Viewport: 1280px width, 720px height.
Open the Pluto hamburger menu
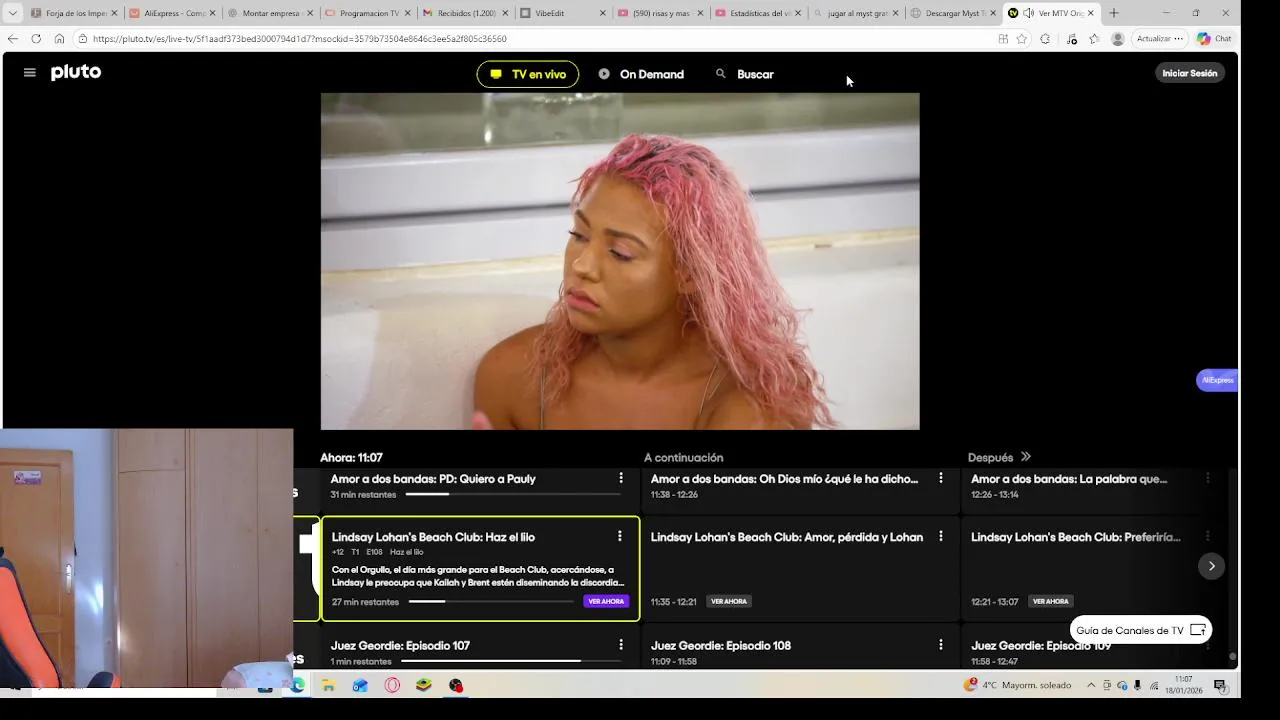point(30,73)
